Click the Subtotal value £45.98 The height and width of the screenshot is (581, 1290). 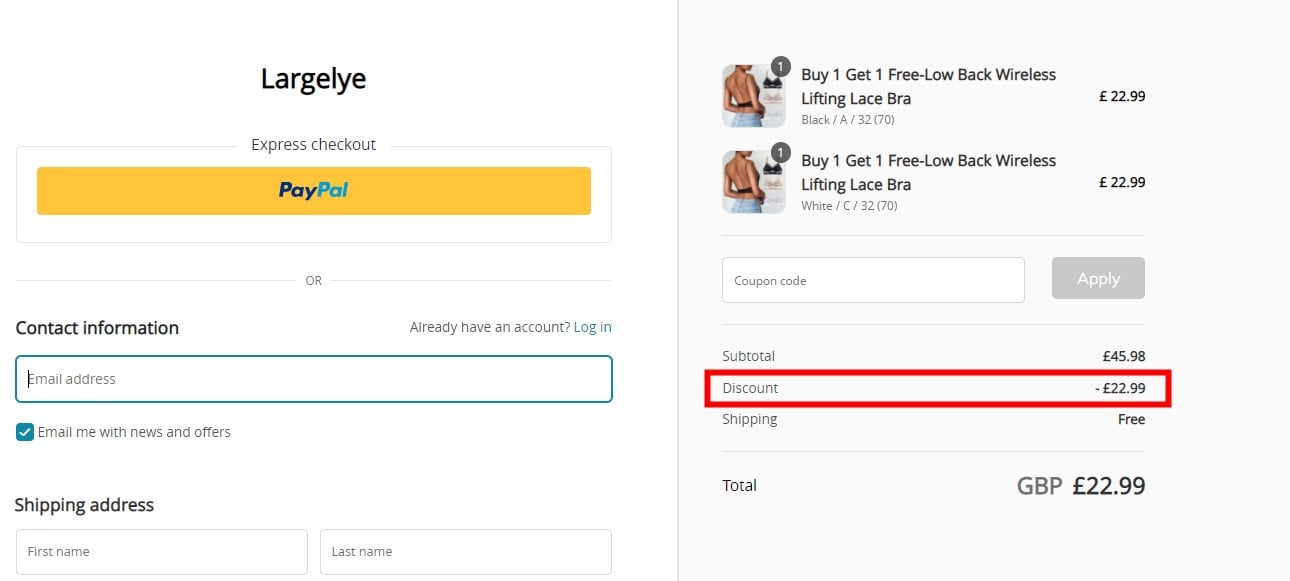click(x=1123, y=356)
